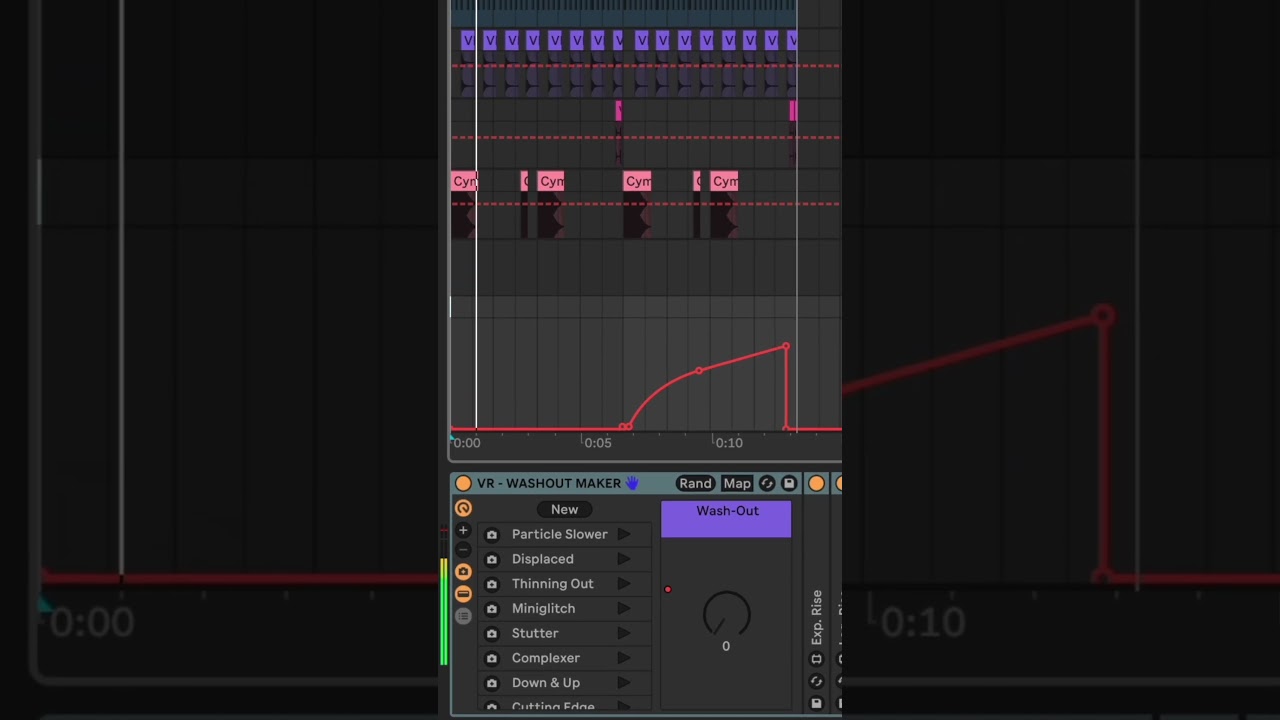Select the Stutter variation name
The width and height of the screenshot is (1280, 720).
pos(535,633)
